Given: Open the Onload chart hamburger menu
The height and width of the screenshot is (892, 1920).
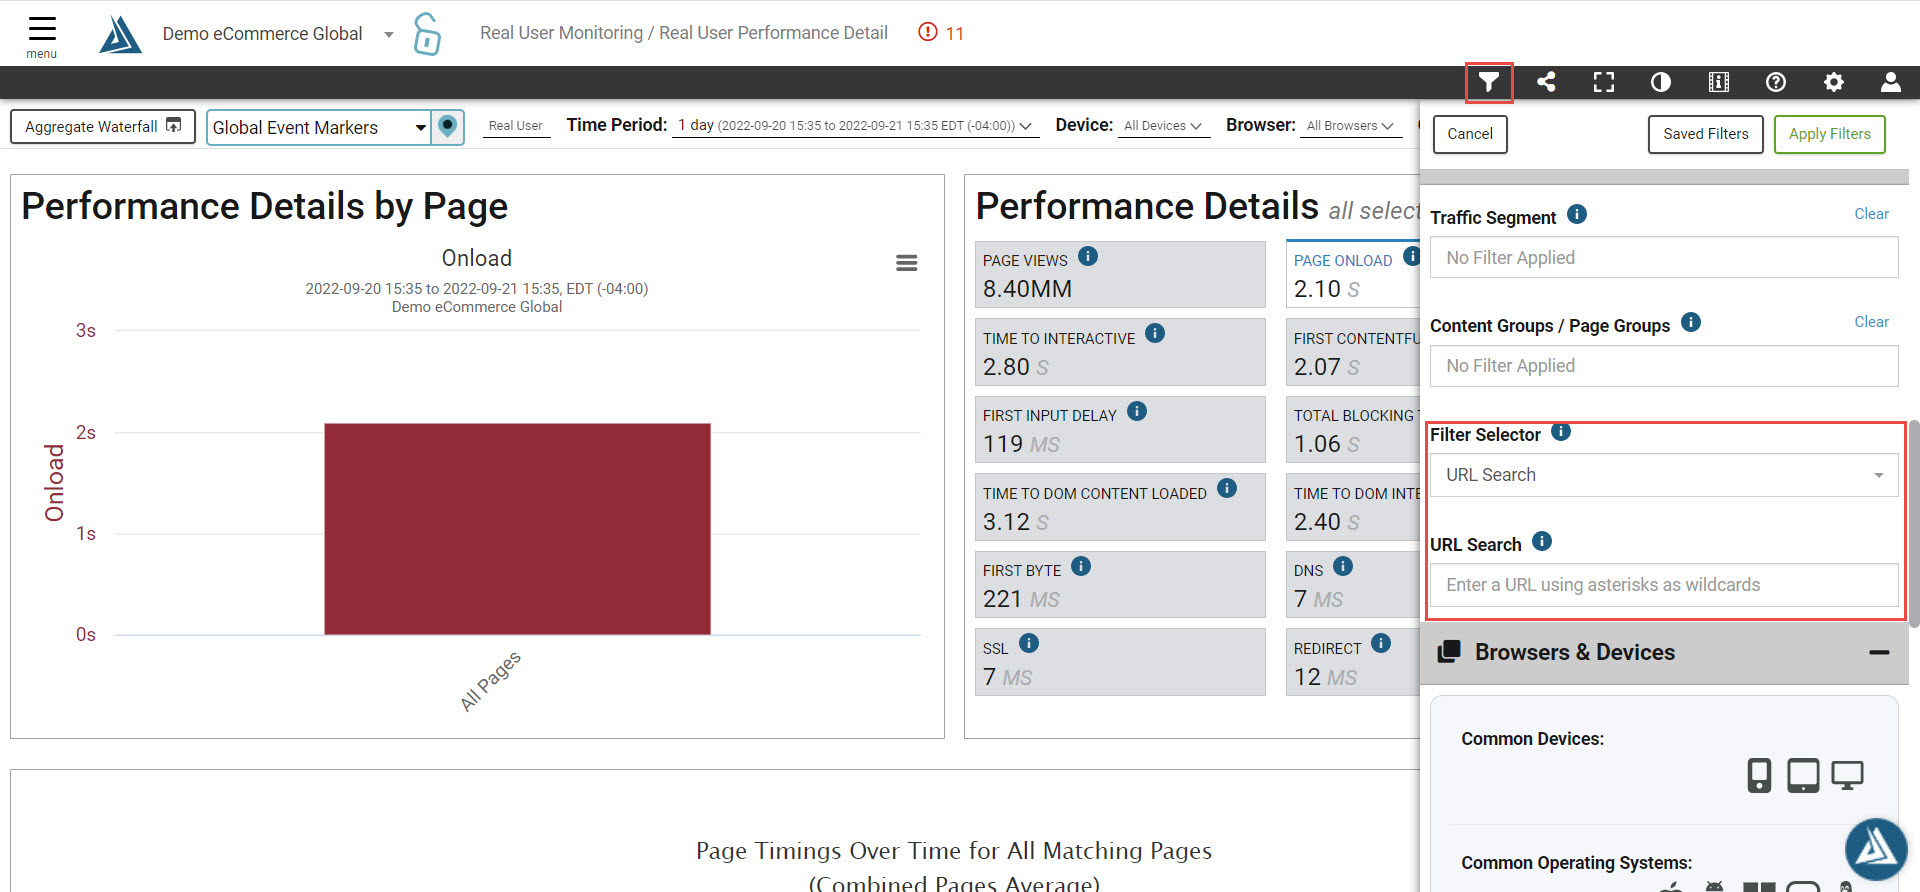Looking at the screenshot, I should [x=907, y=263].
